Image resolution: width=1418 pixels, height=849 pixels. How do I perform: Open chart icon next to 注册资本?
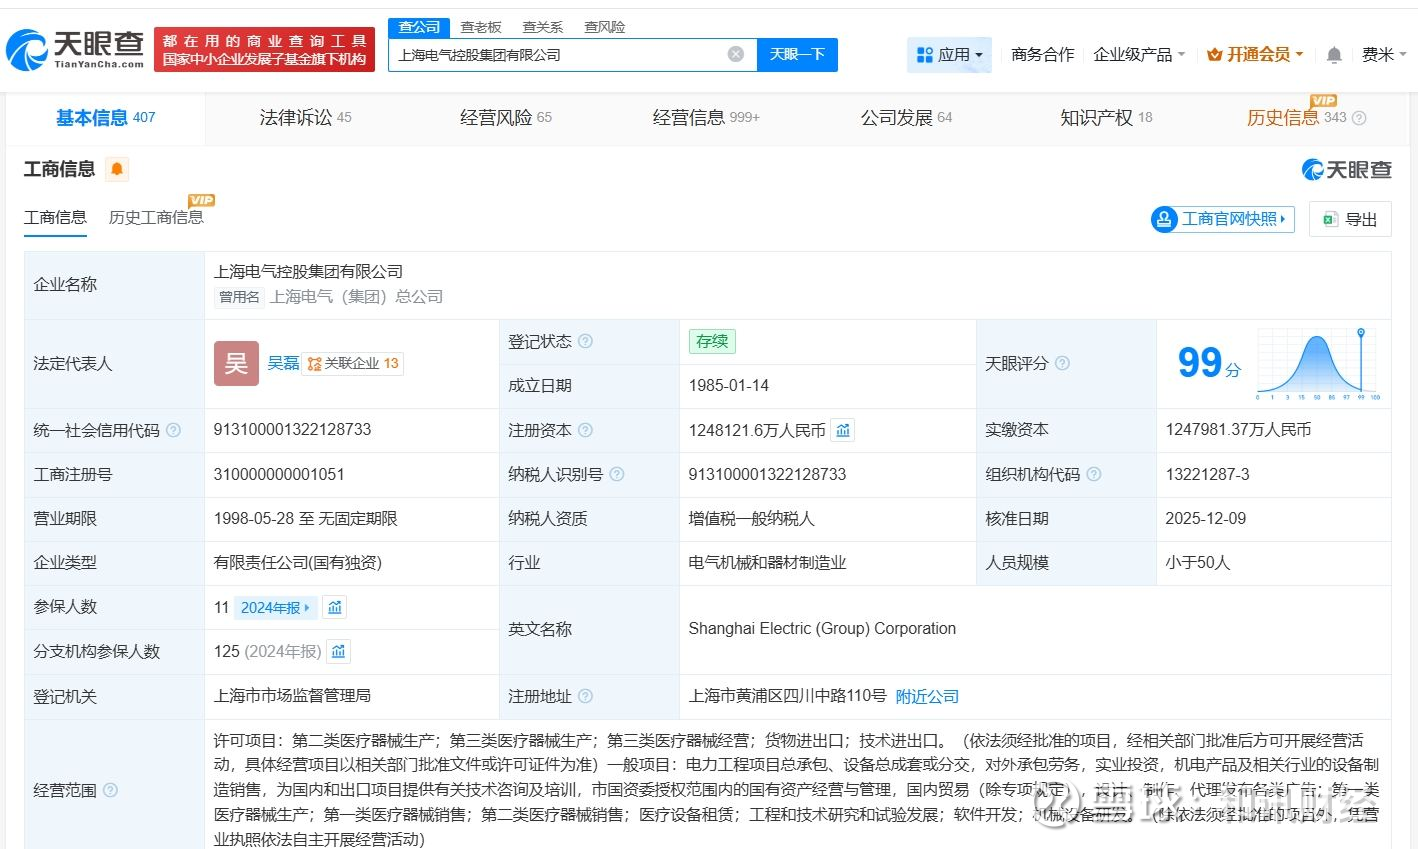843,430
